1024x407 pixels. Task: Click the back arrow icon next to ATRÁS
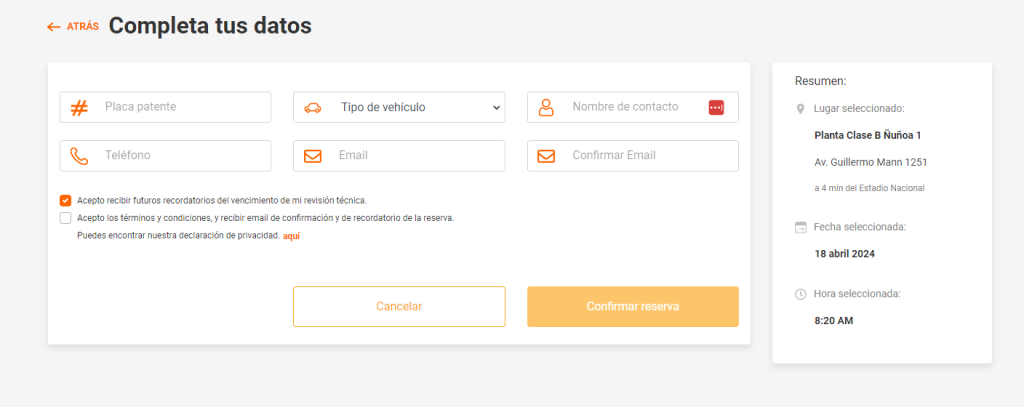tap(54, 27)
